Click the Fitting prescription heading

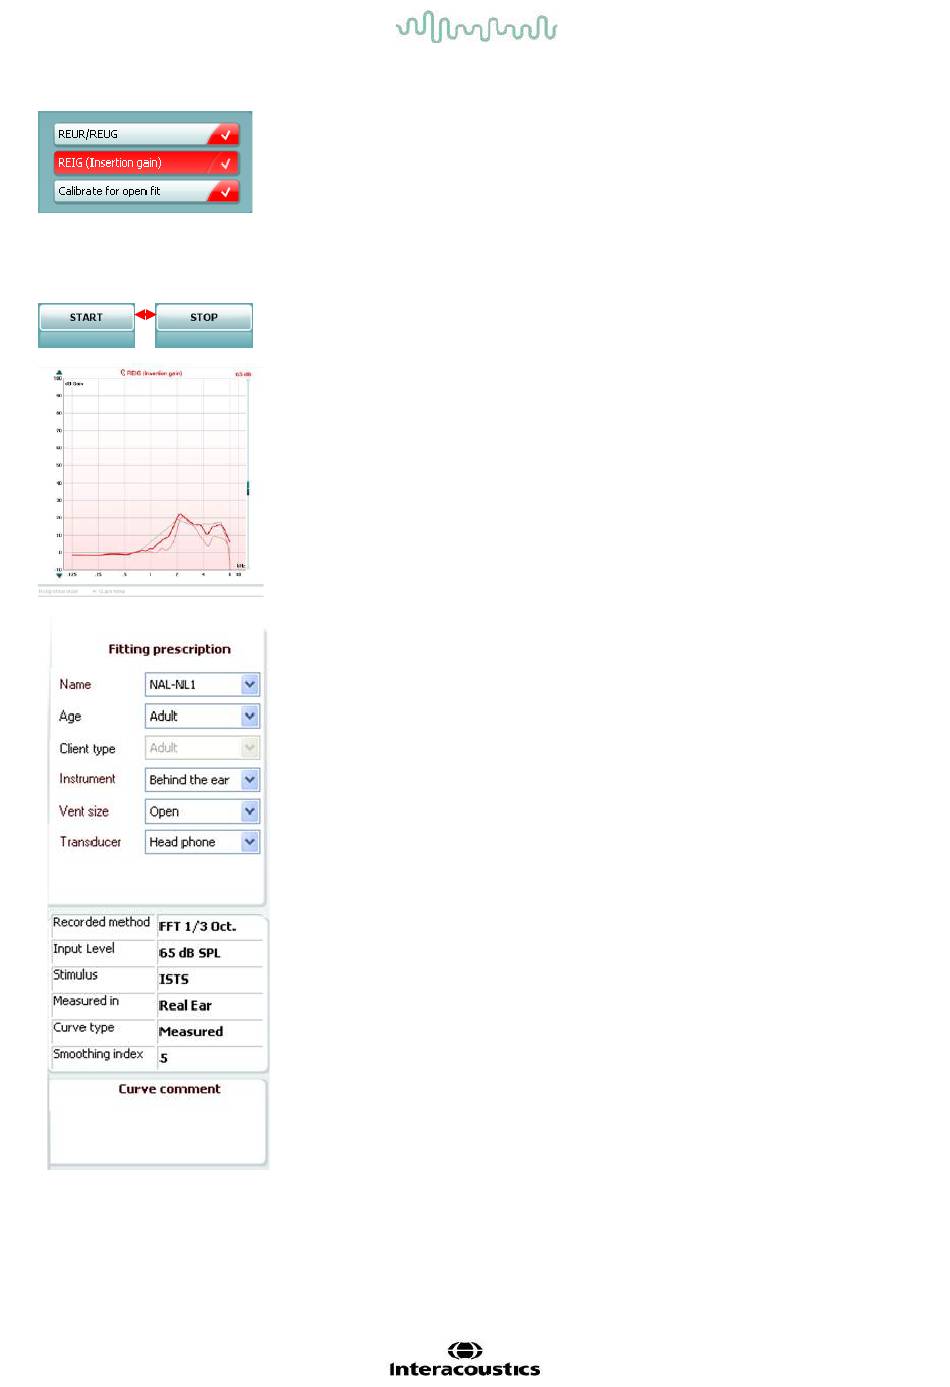tap(169, 649)
